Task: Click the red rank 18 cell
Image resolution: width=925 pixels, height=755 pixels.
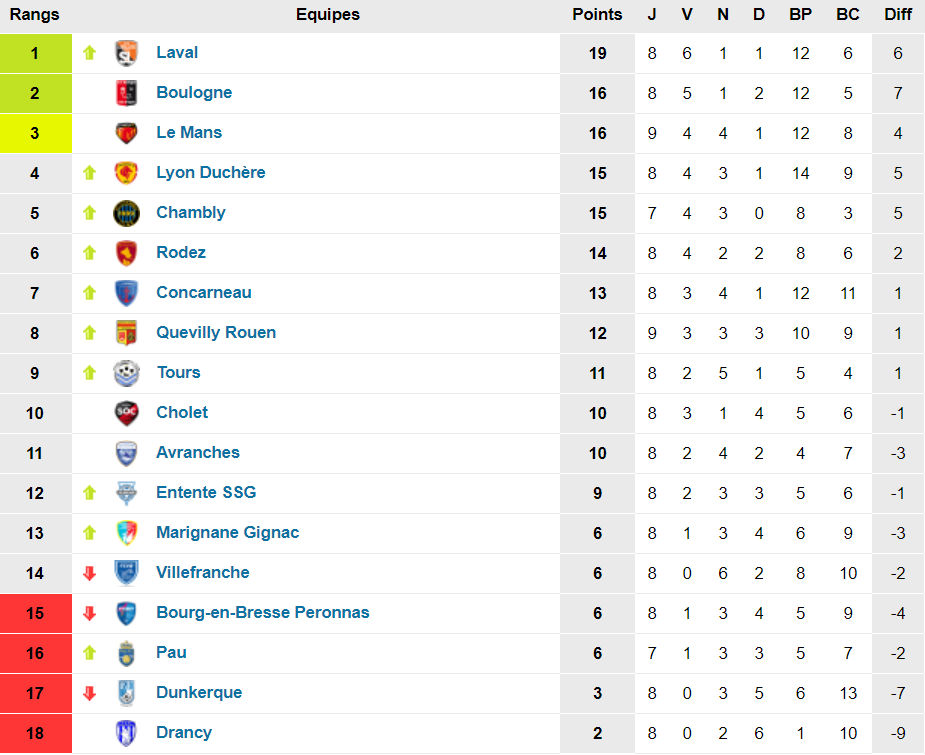Action: click(35, 733)
